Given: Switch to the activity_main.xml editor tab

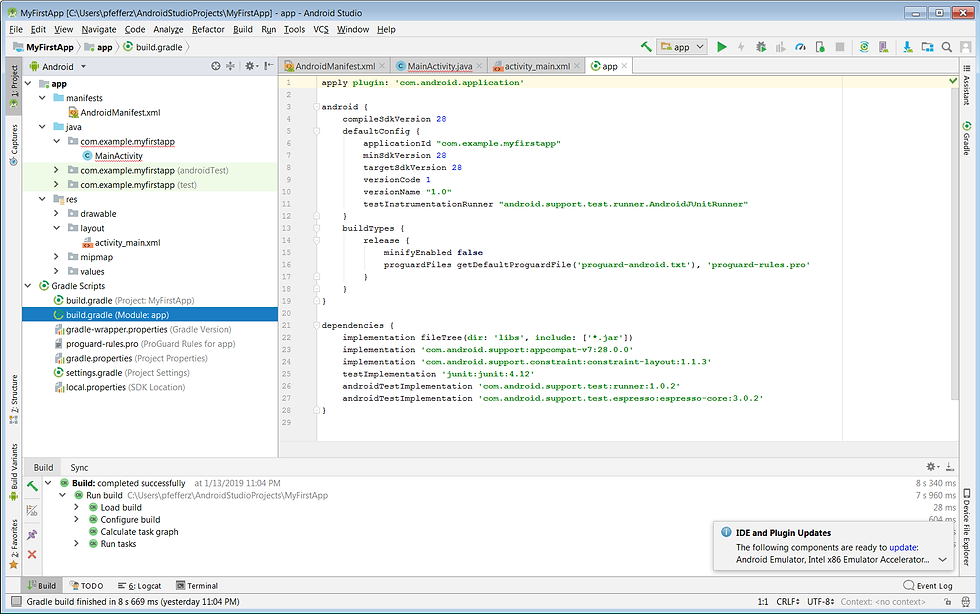Looking at the screenshot, I should pyautogui.click(x=537, y=66).
